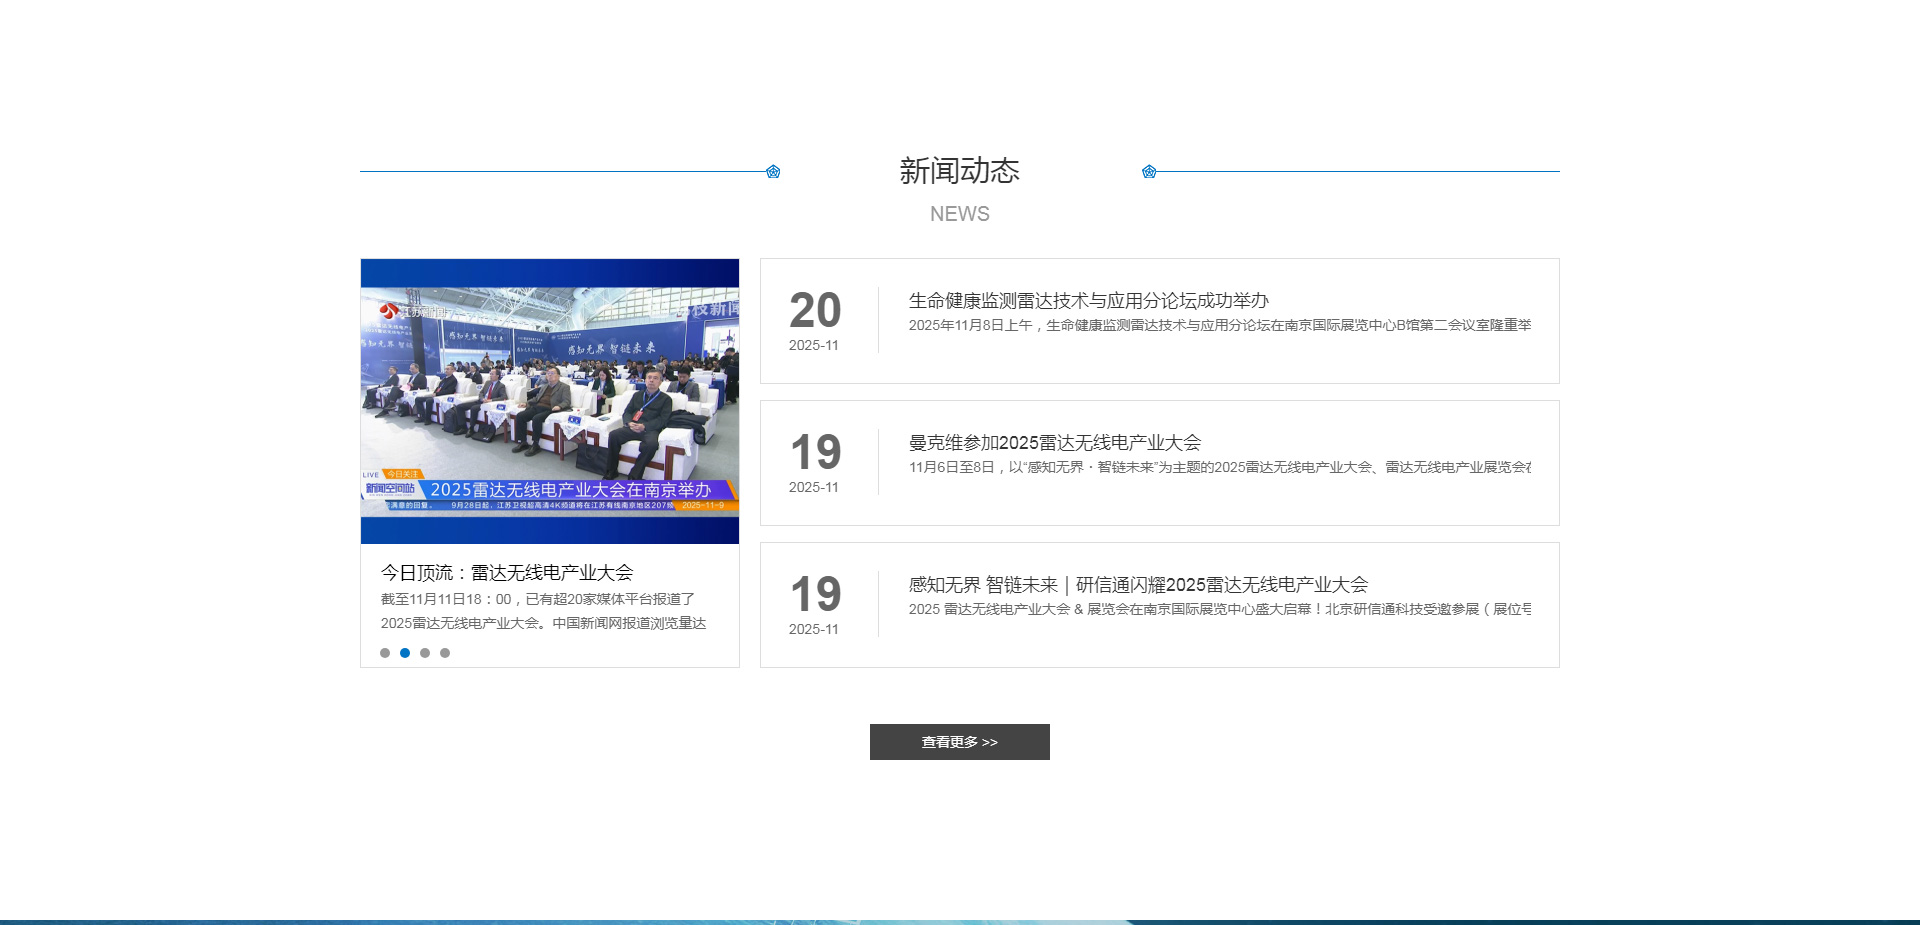
Task: Click the emblem icon left of 新闻动态
Action: (x=773, y=172)
